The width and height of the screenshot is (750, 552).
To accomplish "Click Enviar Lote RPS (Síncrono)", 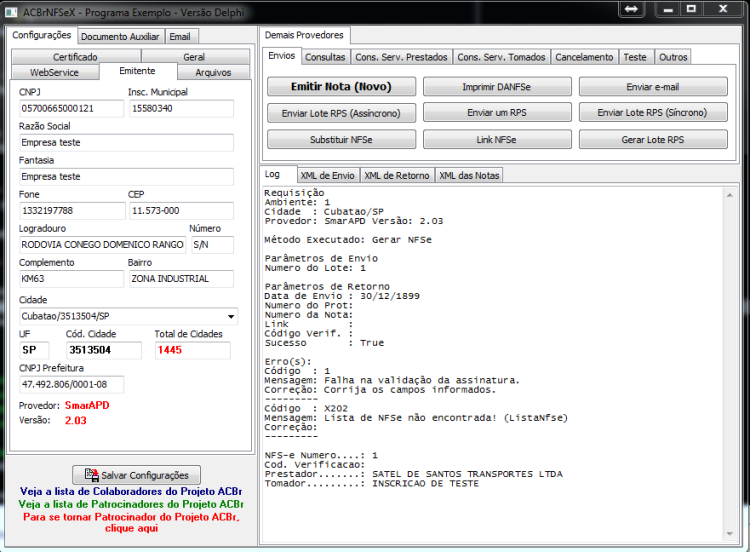I will pyautogui.click(x=653, y=112).
